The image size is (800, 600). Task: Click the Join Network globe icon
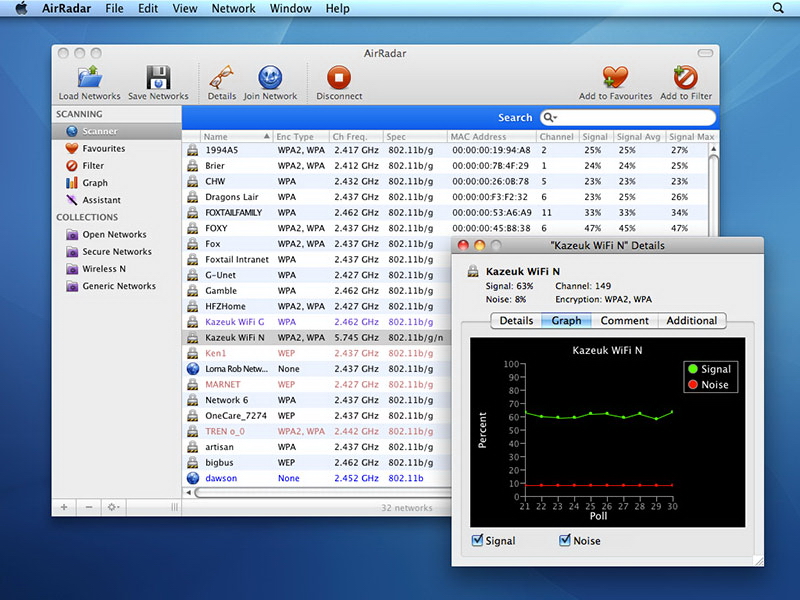(x=270, y=78)
